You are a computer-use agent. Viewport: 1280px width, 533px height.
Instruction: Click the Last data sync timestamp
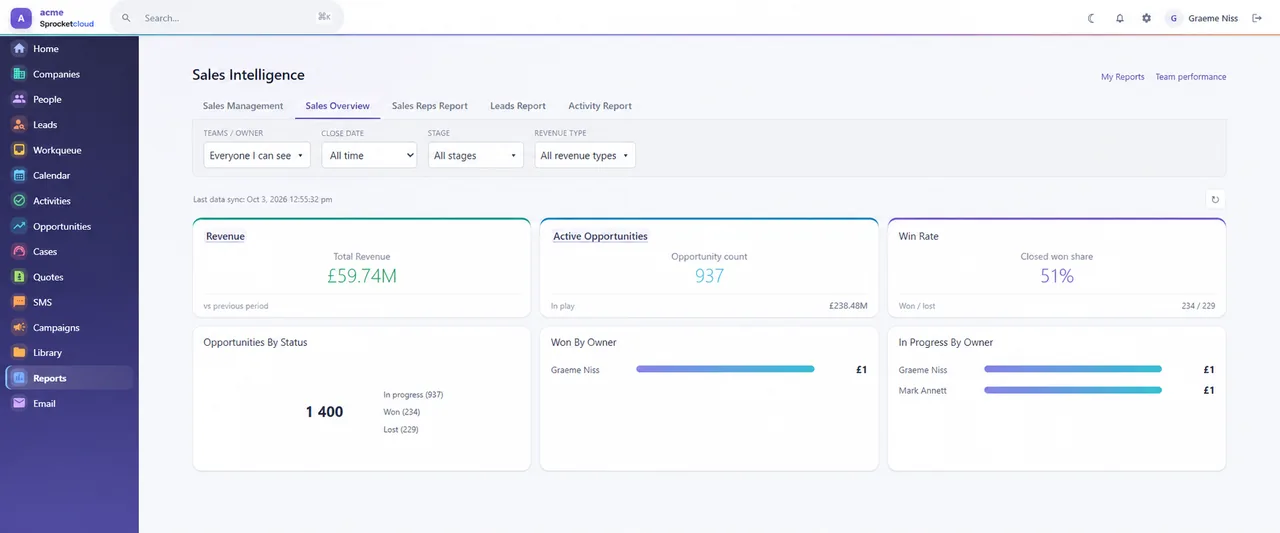pos(263,199)
